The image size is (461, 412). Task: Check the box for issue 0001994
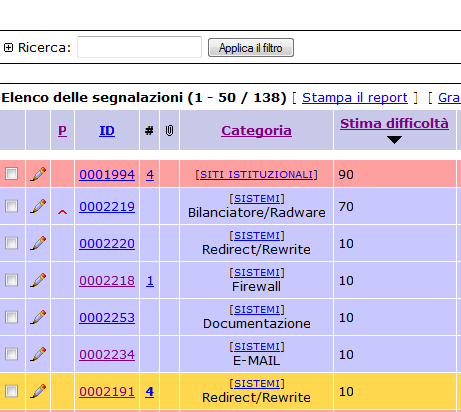point(12,174)
